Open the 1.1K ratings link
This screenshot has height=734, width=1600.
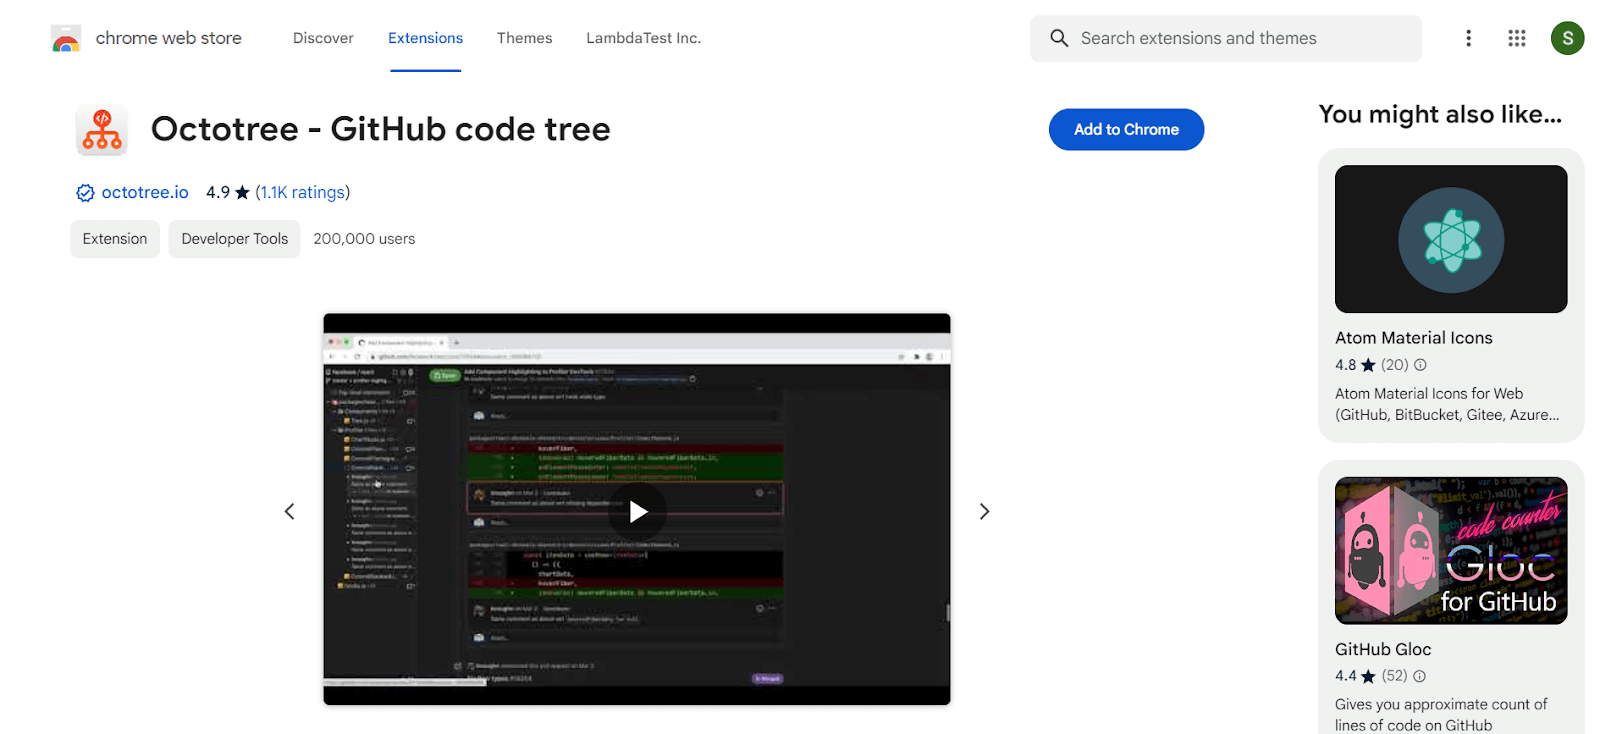point(303,192)
